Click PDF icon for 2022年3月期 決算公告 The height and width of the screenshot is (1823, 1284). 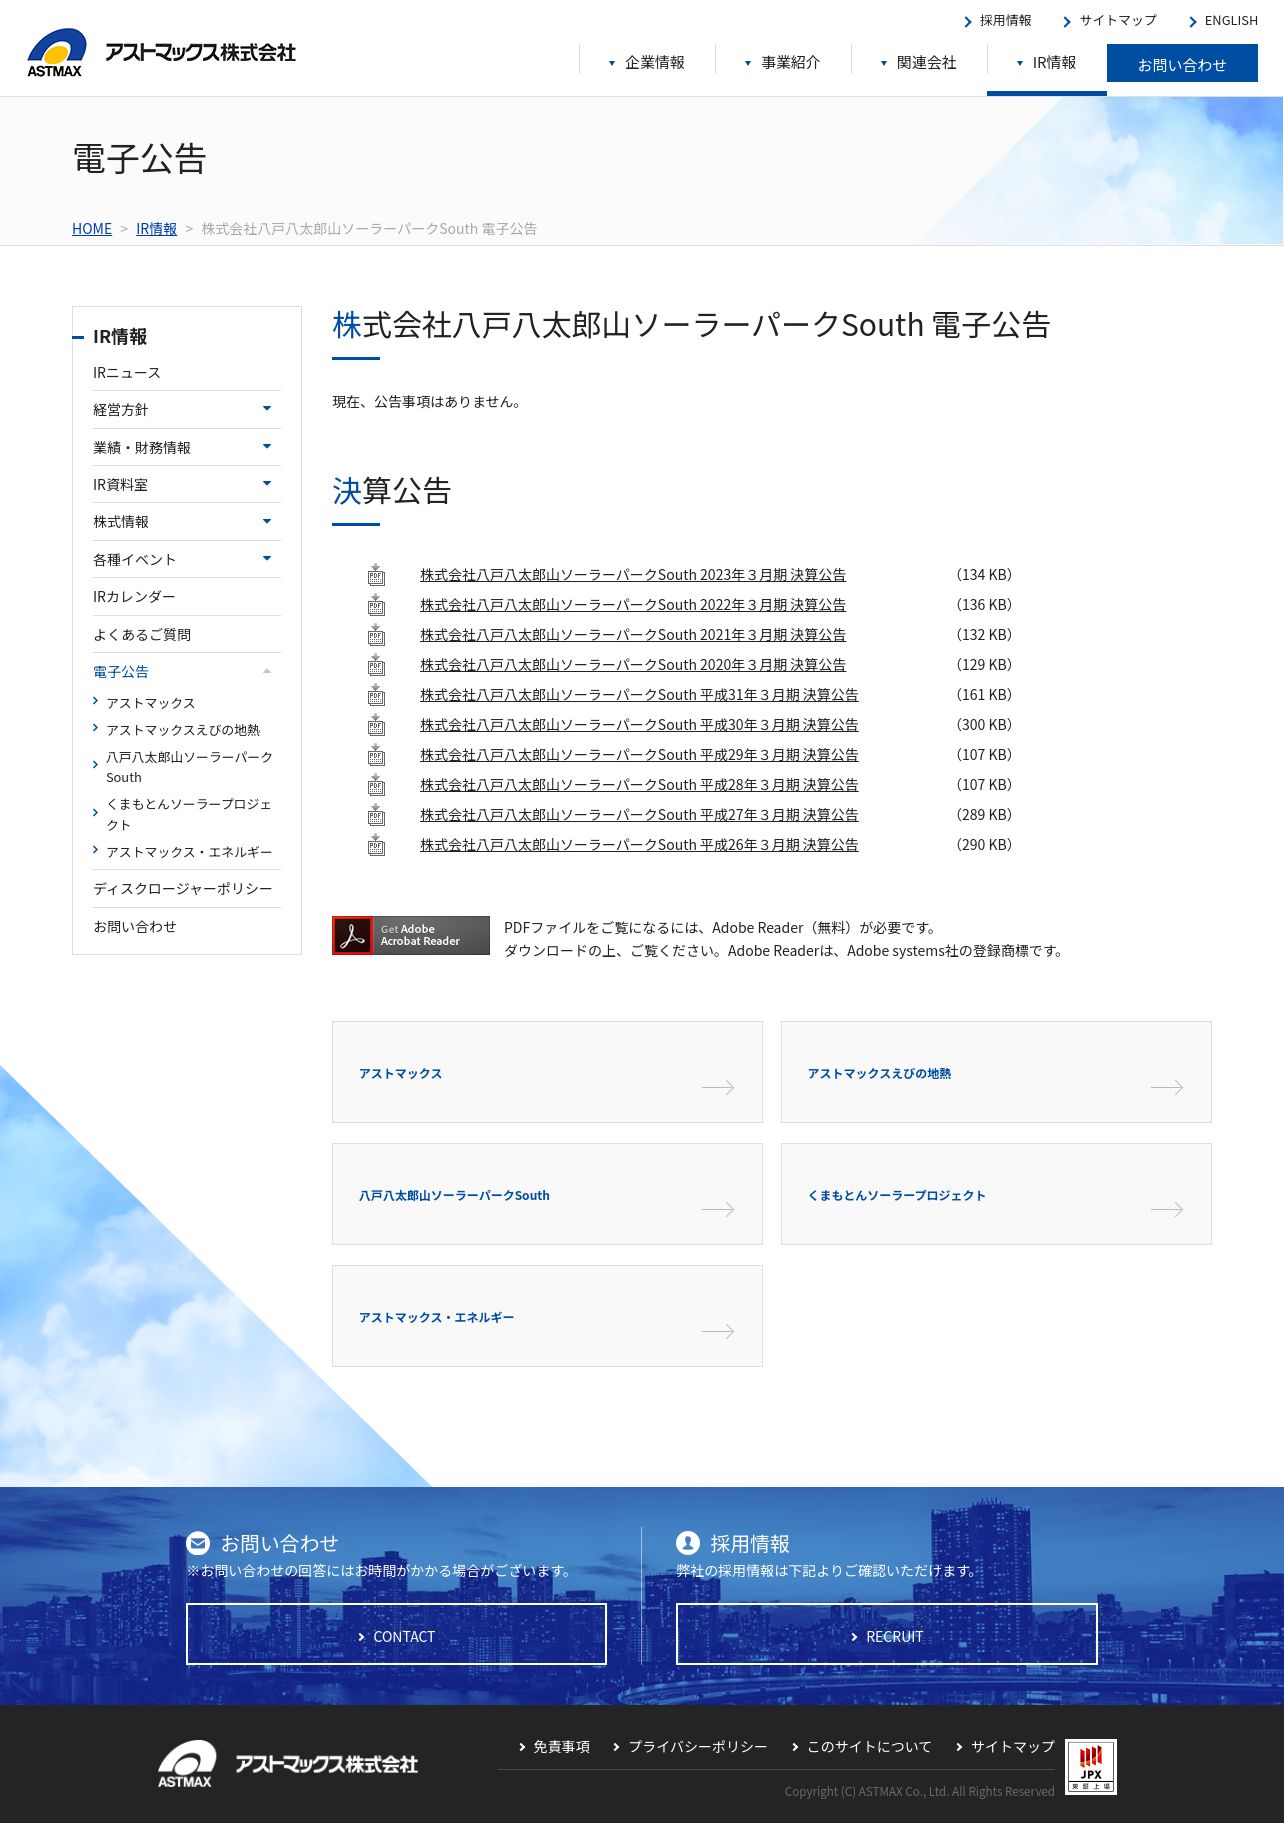click(376, 605)
